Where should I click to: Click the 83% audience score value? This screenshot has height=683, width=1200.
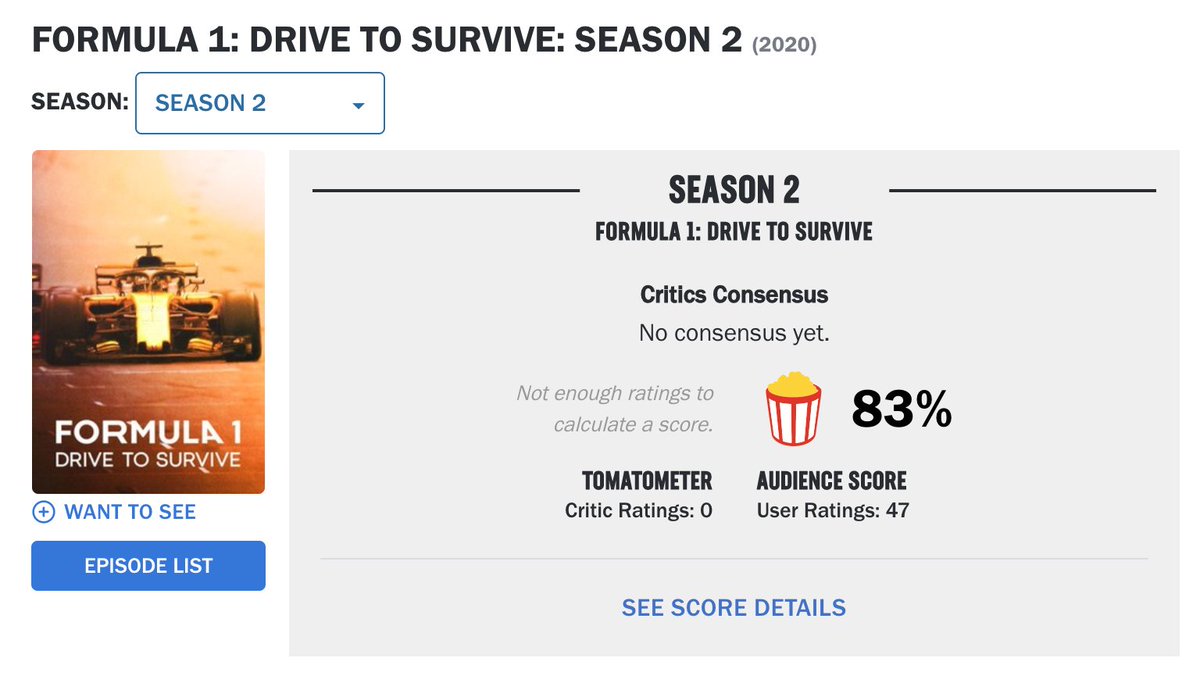pyautogui.click(x=902, y=409)
